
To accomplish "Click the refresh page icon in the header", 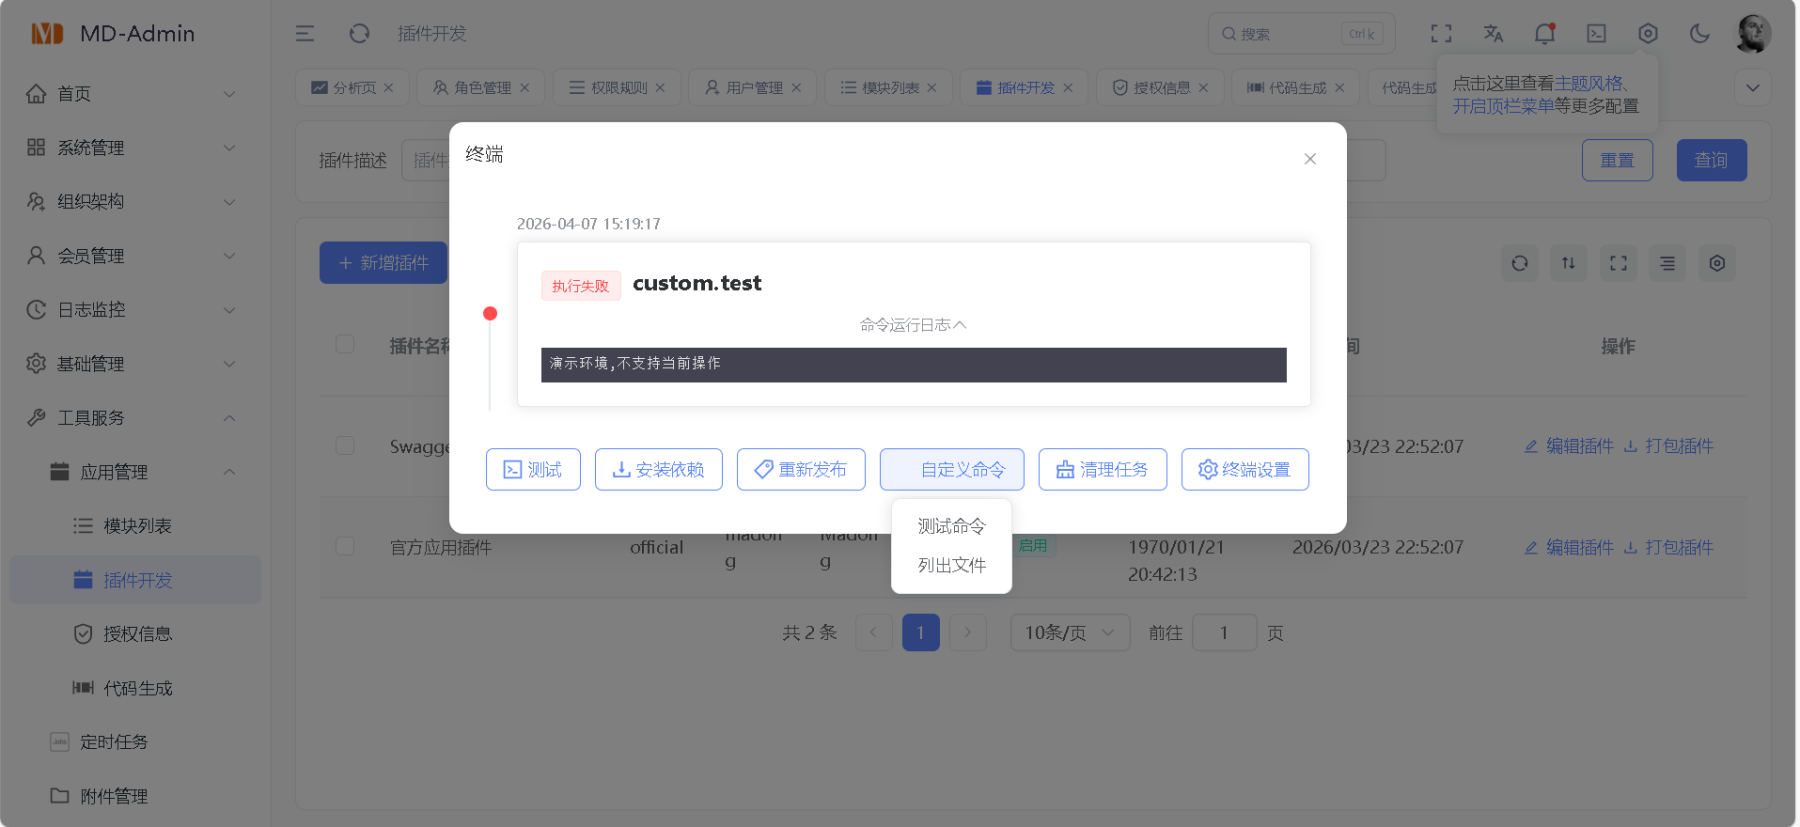I will [x=359, y=34].
